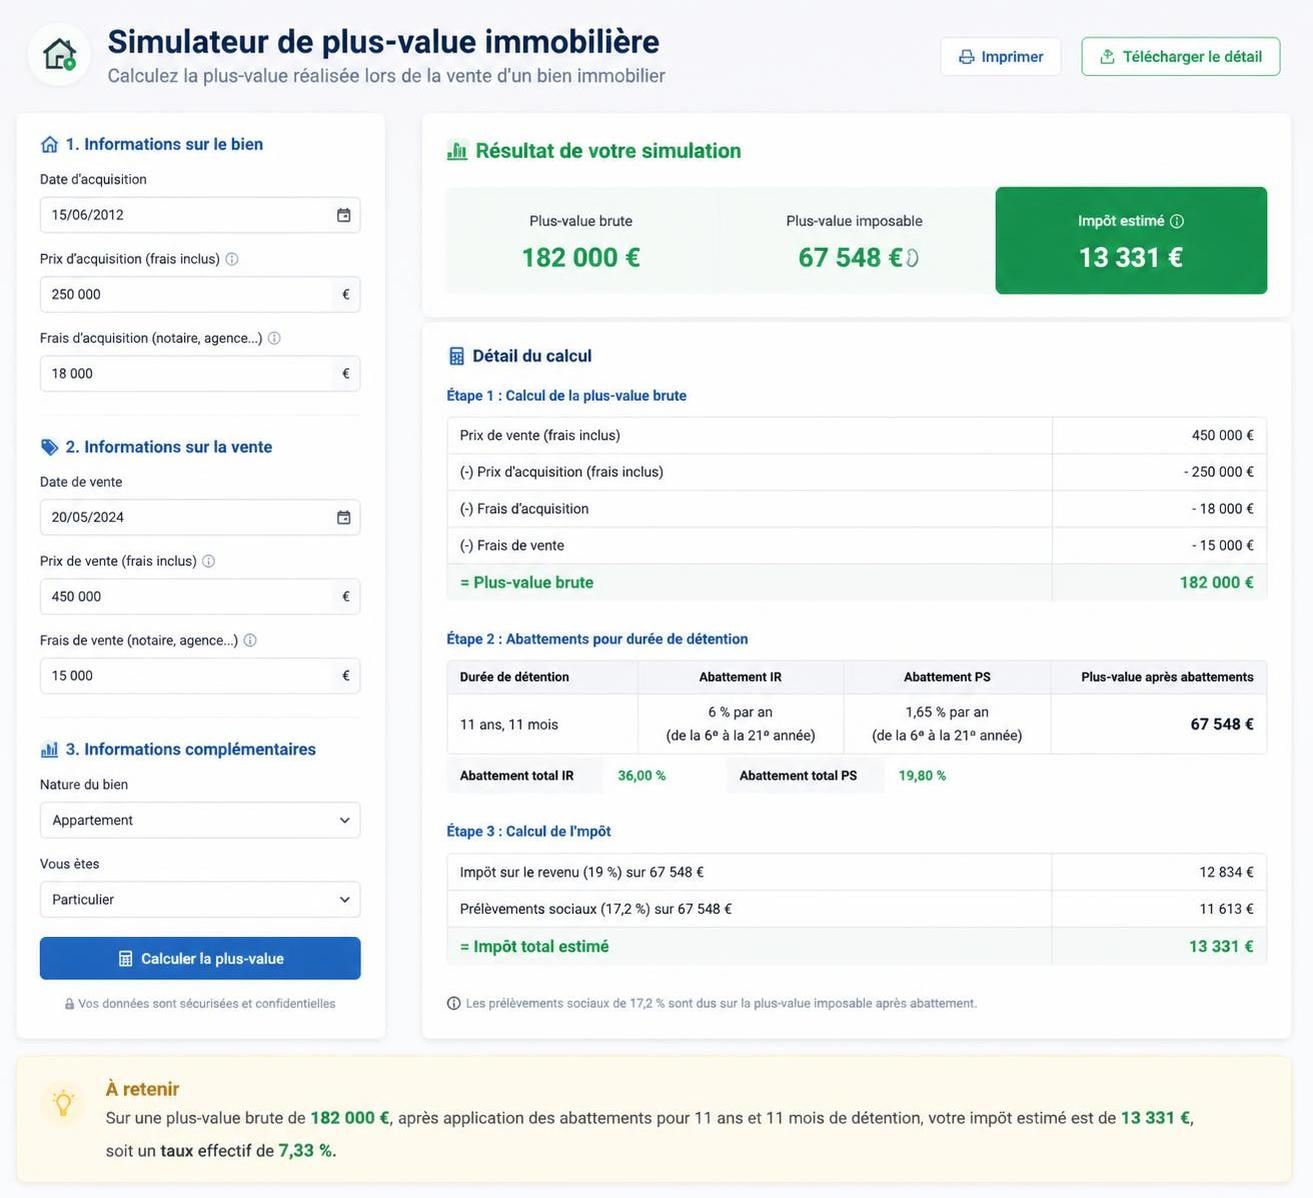Edit Frais d'acquisition field showing 18 000
1313x1198 pixels.
tap(200, 373)
